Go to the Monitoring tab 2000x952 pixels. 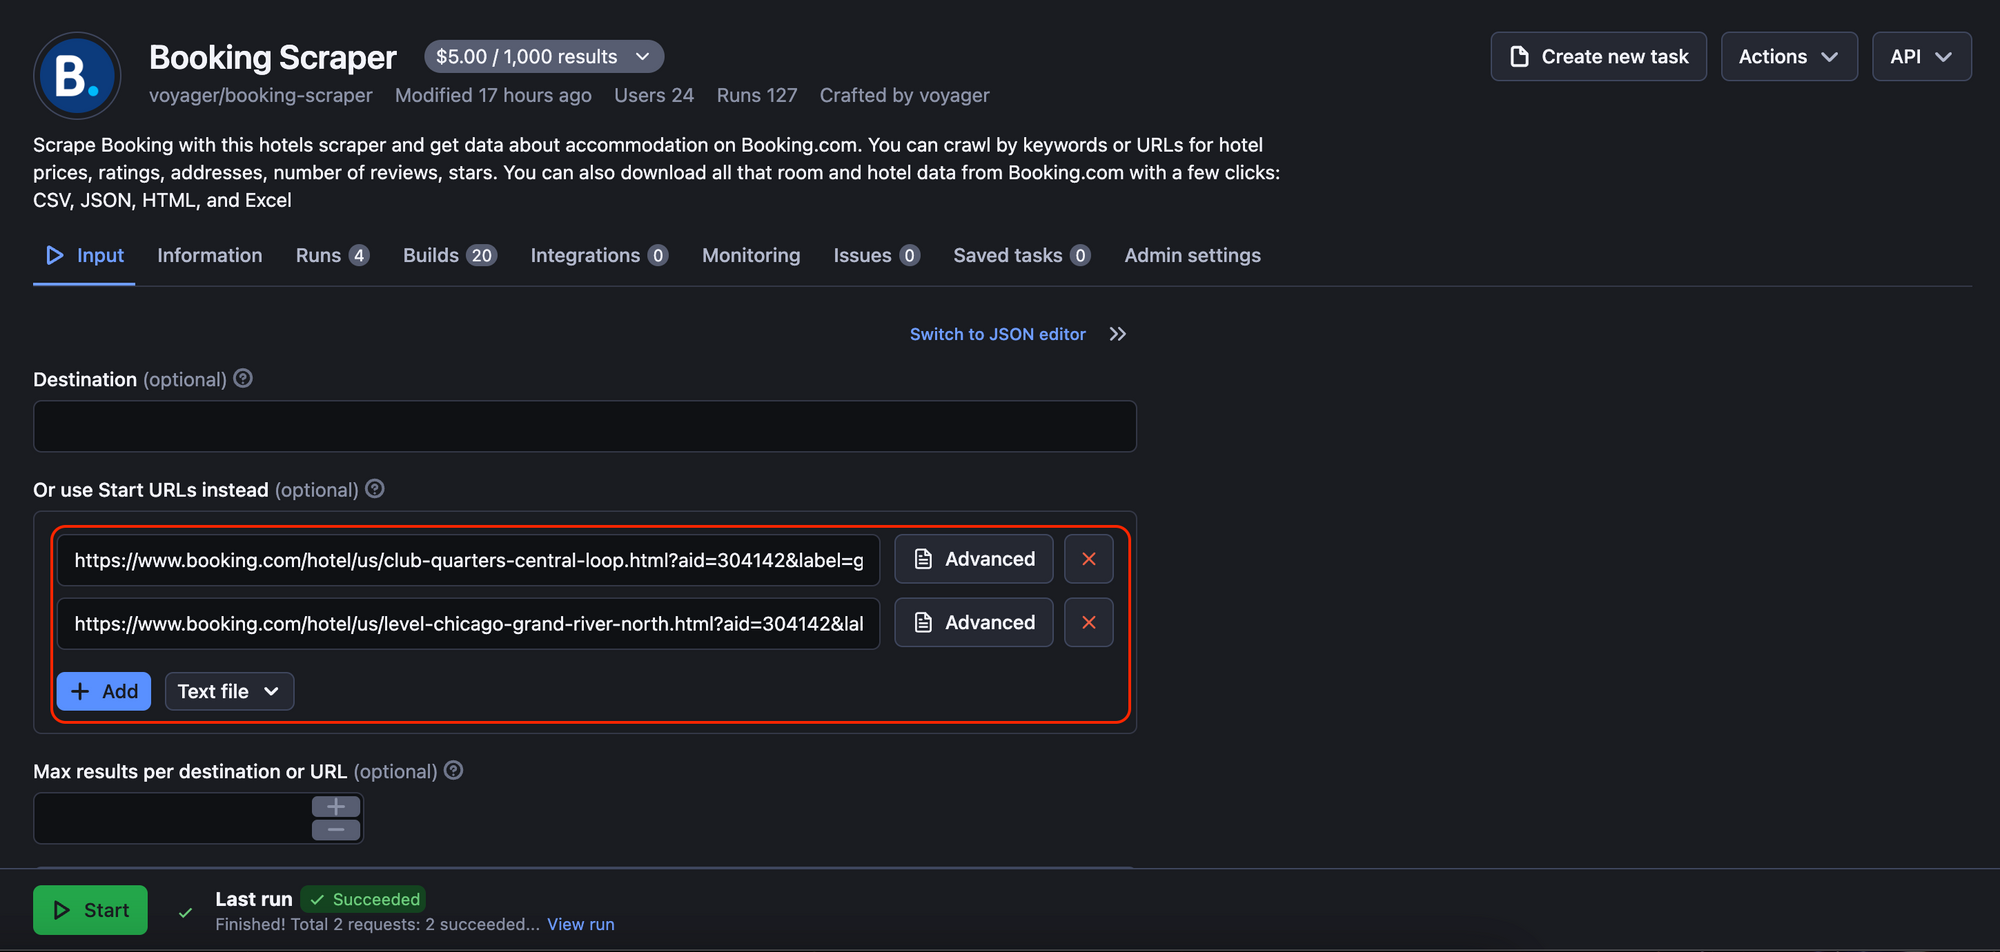pyautogui.click(x=751, y=256)
